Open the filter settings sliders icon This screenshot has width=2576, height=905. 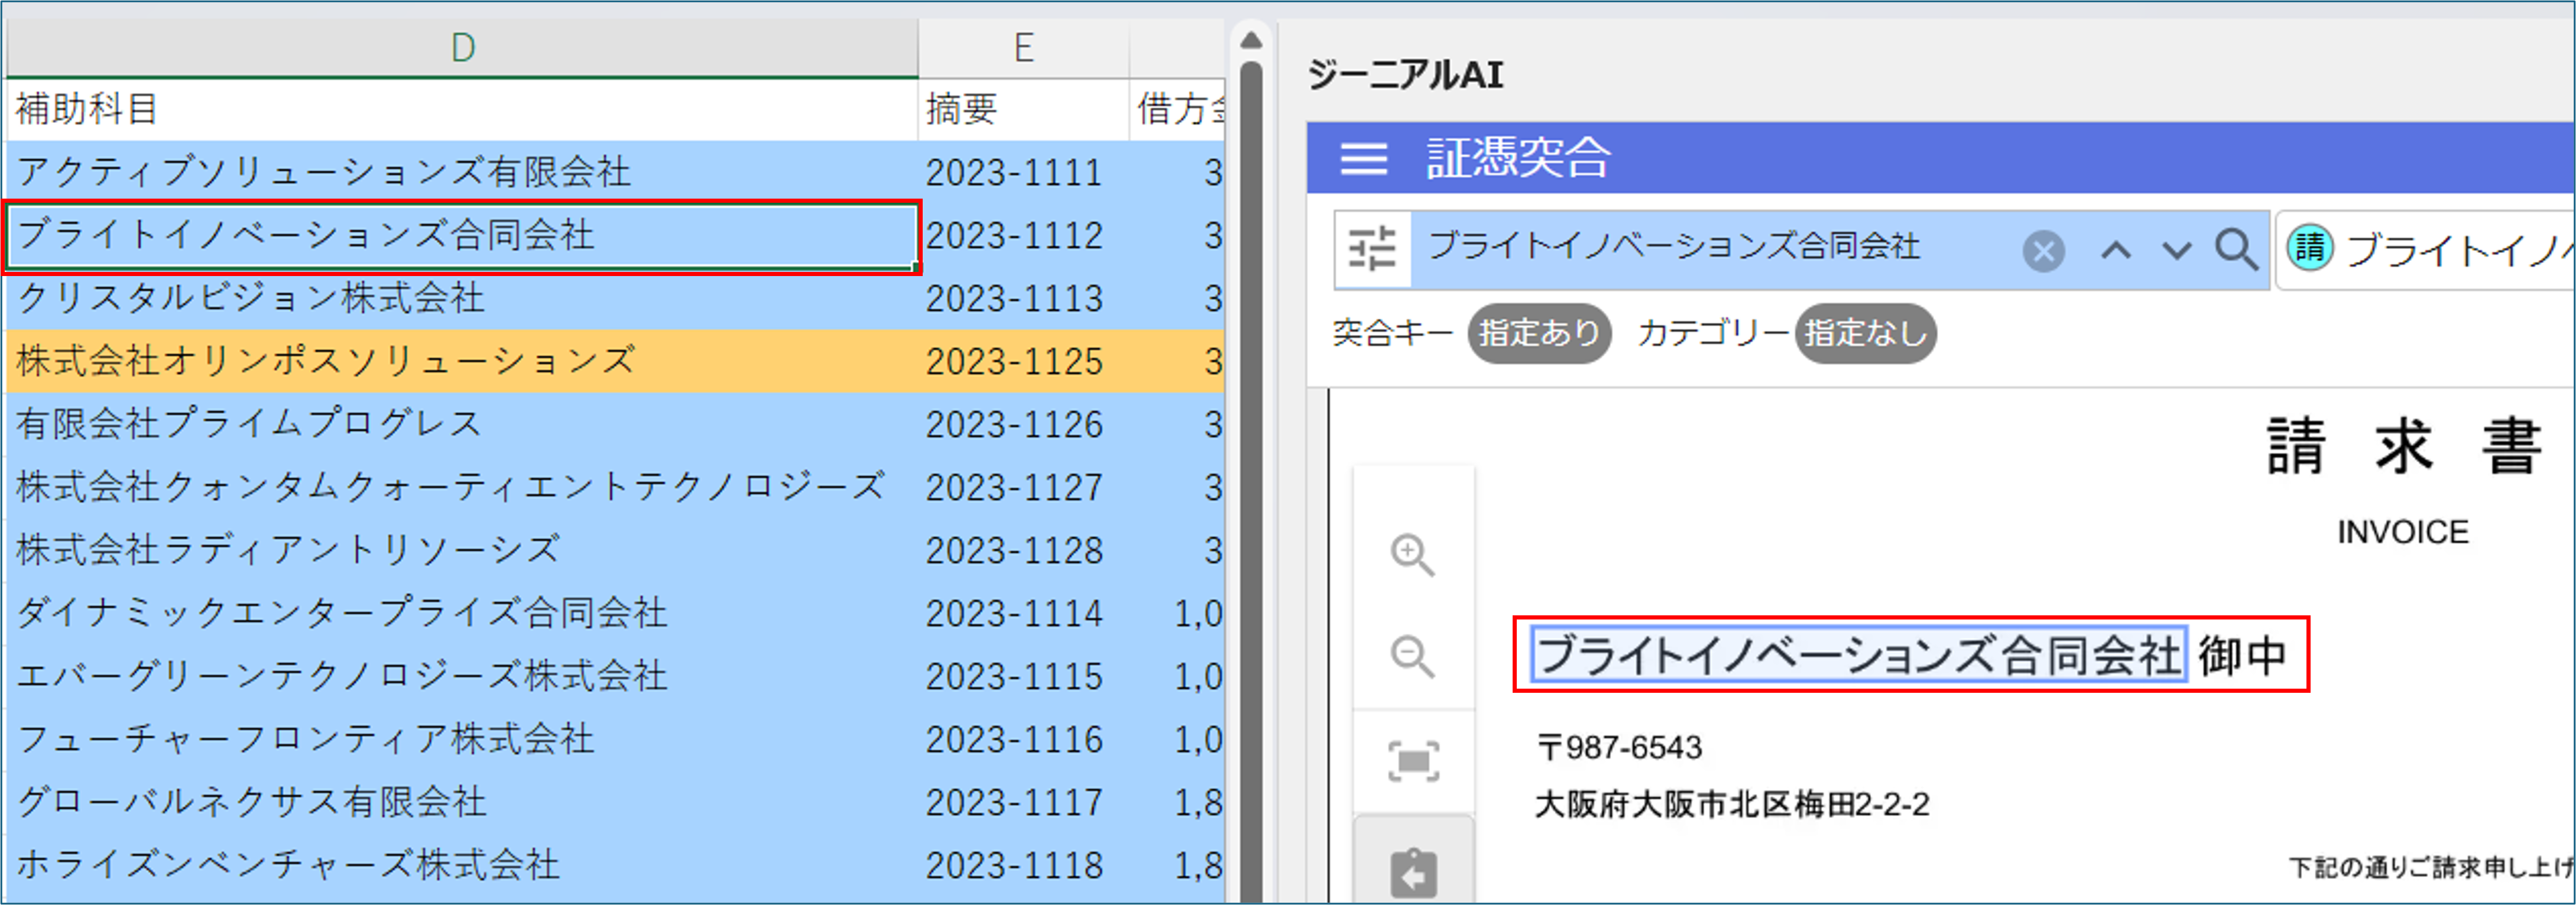(x=1372, y=249)
